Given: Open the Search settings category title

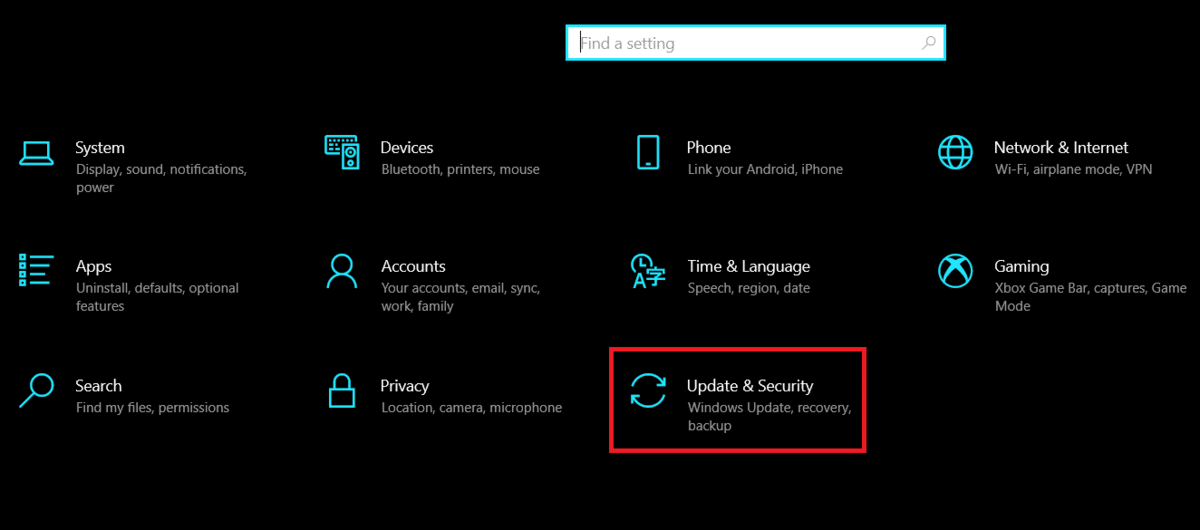Looking at the screenshot, I should point(98,385).
